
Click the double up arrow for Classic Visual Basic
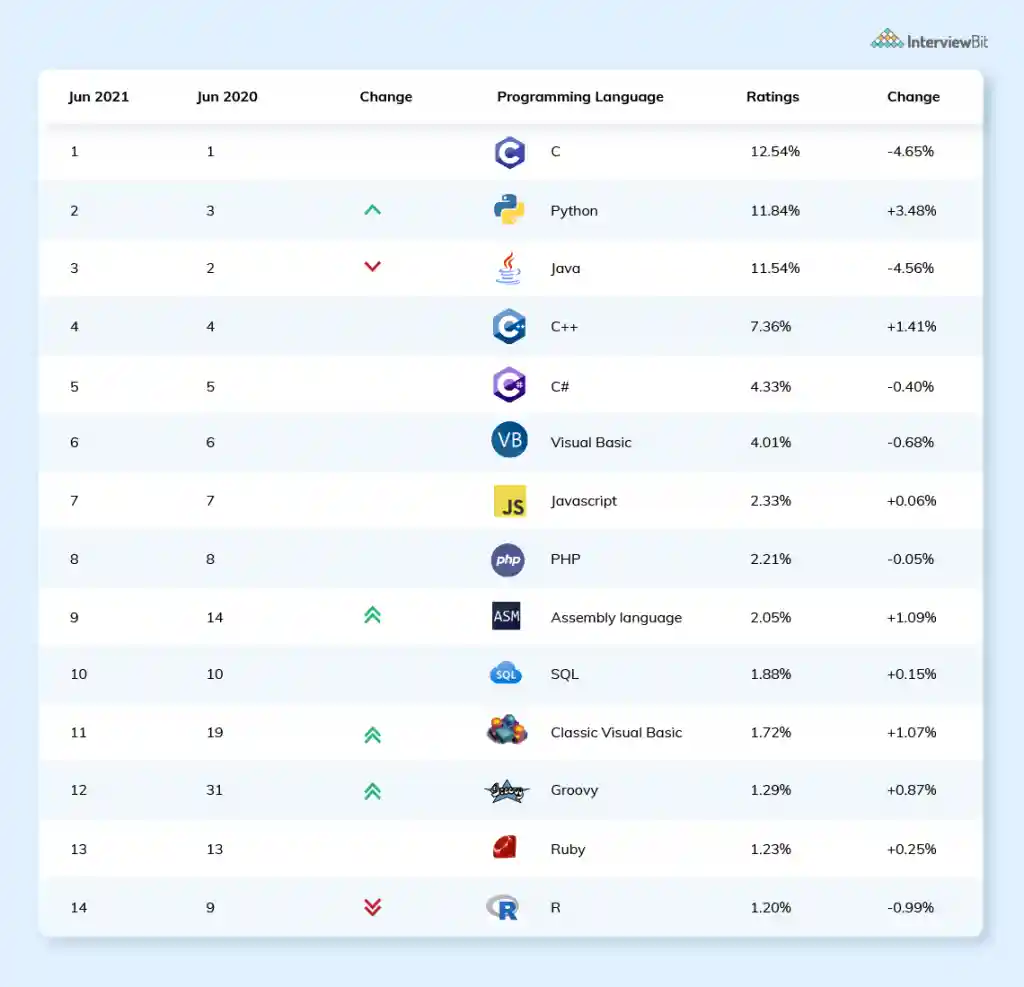(372, 735)
